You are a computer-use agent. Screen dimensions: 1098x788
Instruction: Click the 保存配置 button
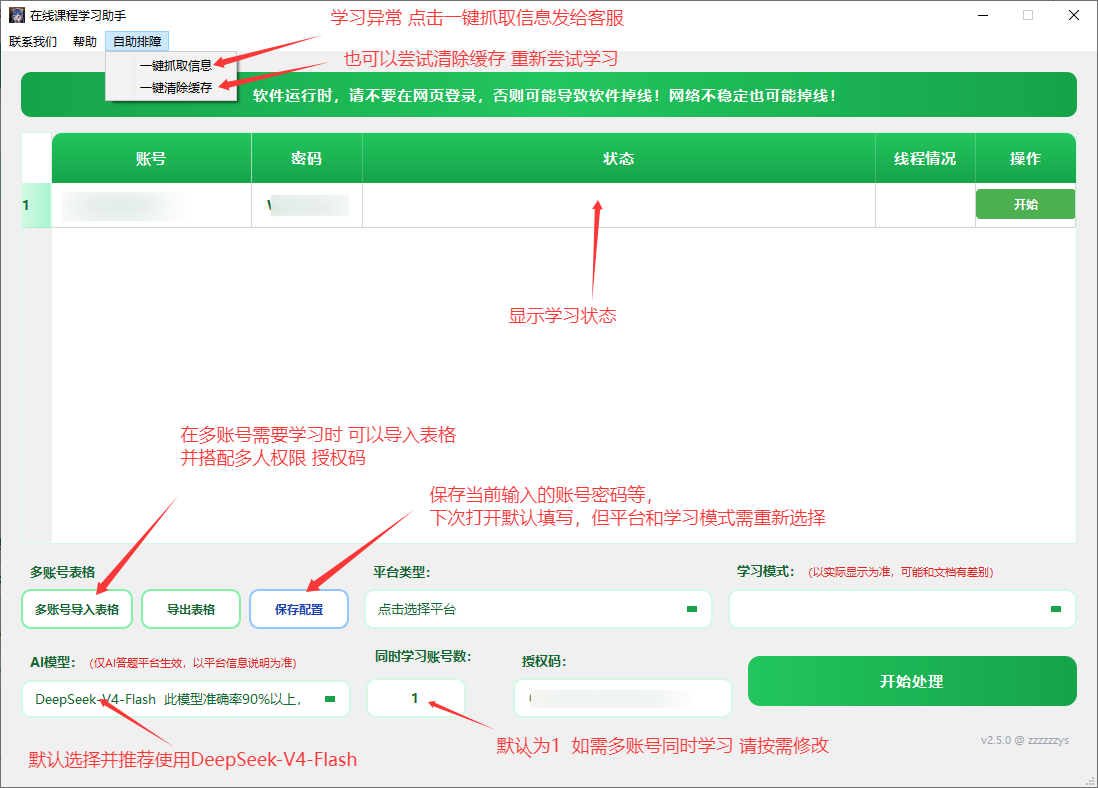coord(299,609)
